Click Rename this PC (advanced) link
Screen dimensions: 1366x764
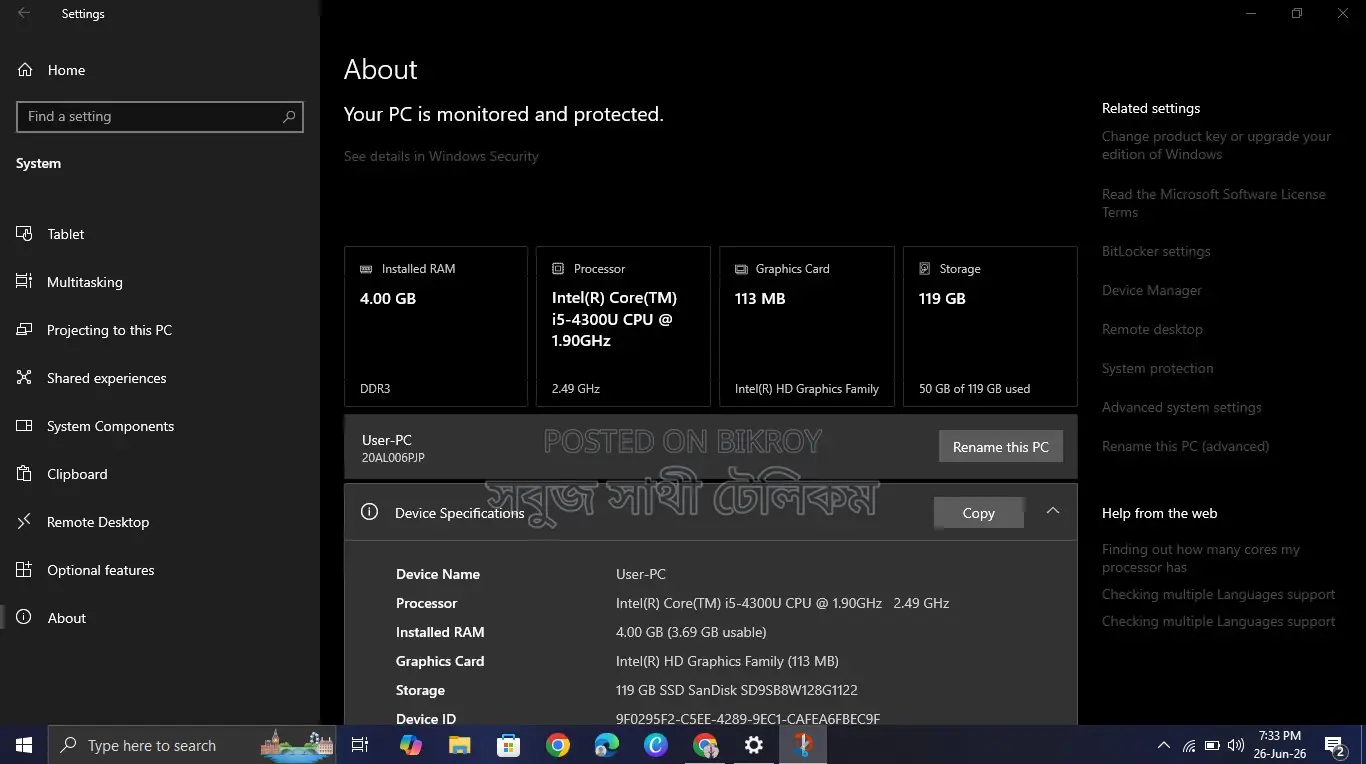pos(1185,446)
